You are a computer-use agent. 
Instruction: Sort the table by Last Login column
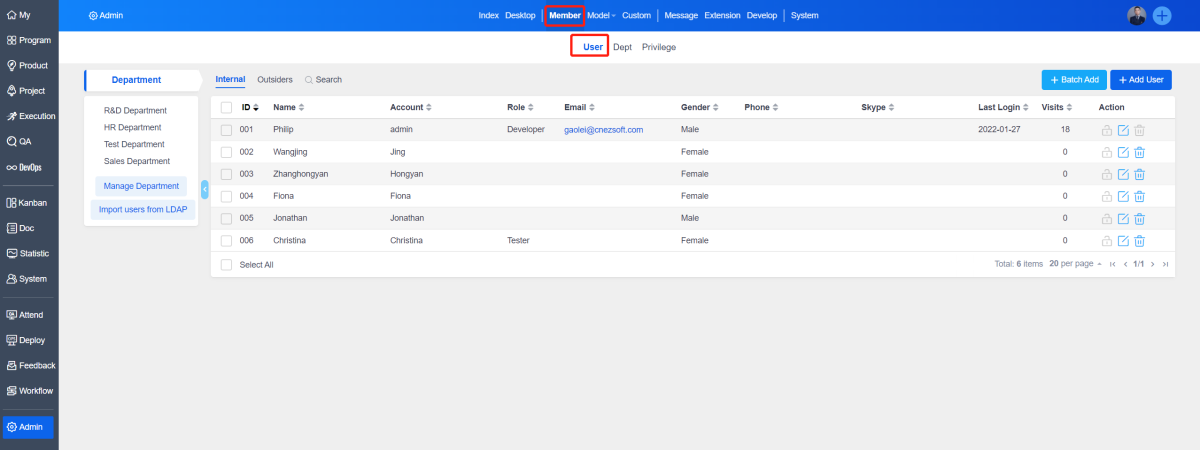[x=1003, y=107]
